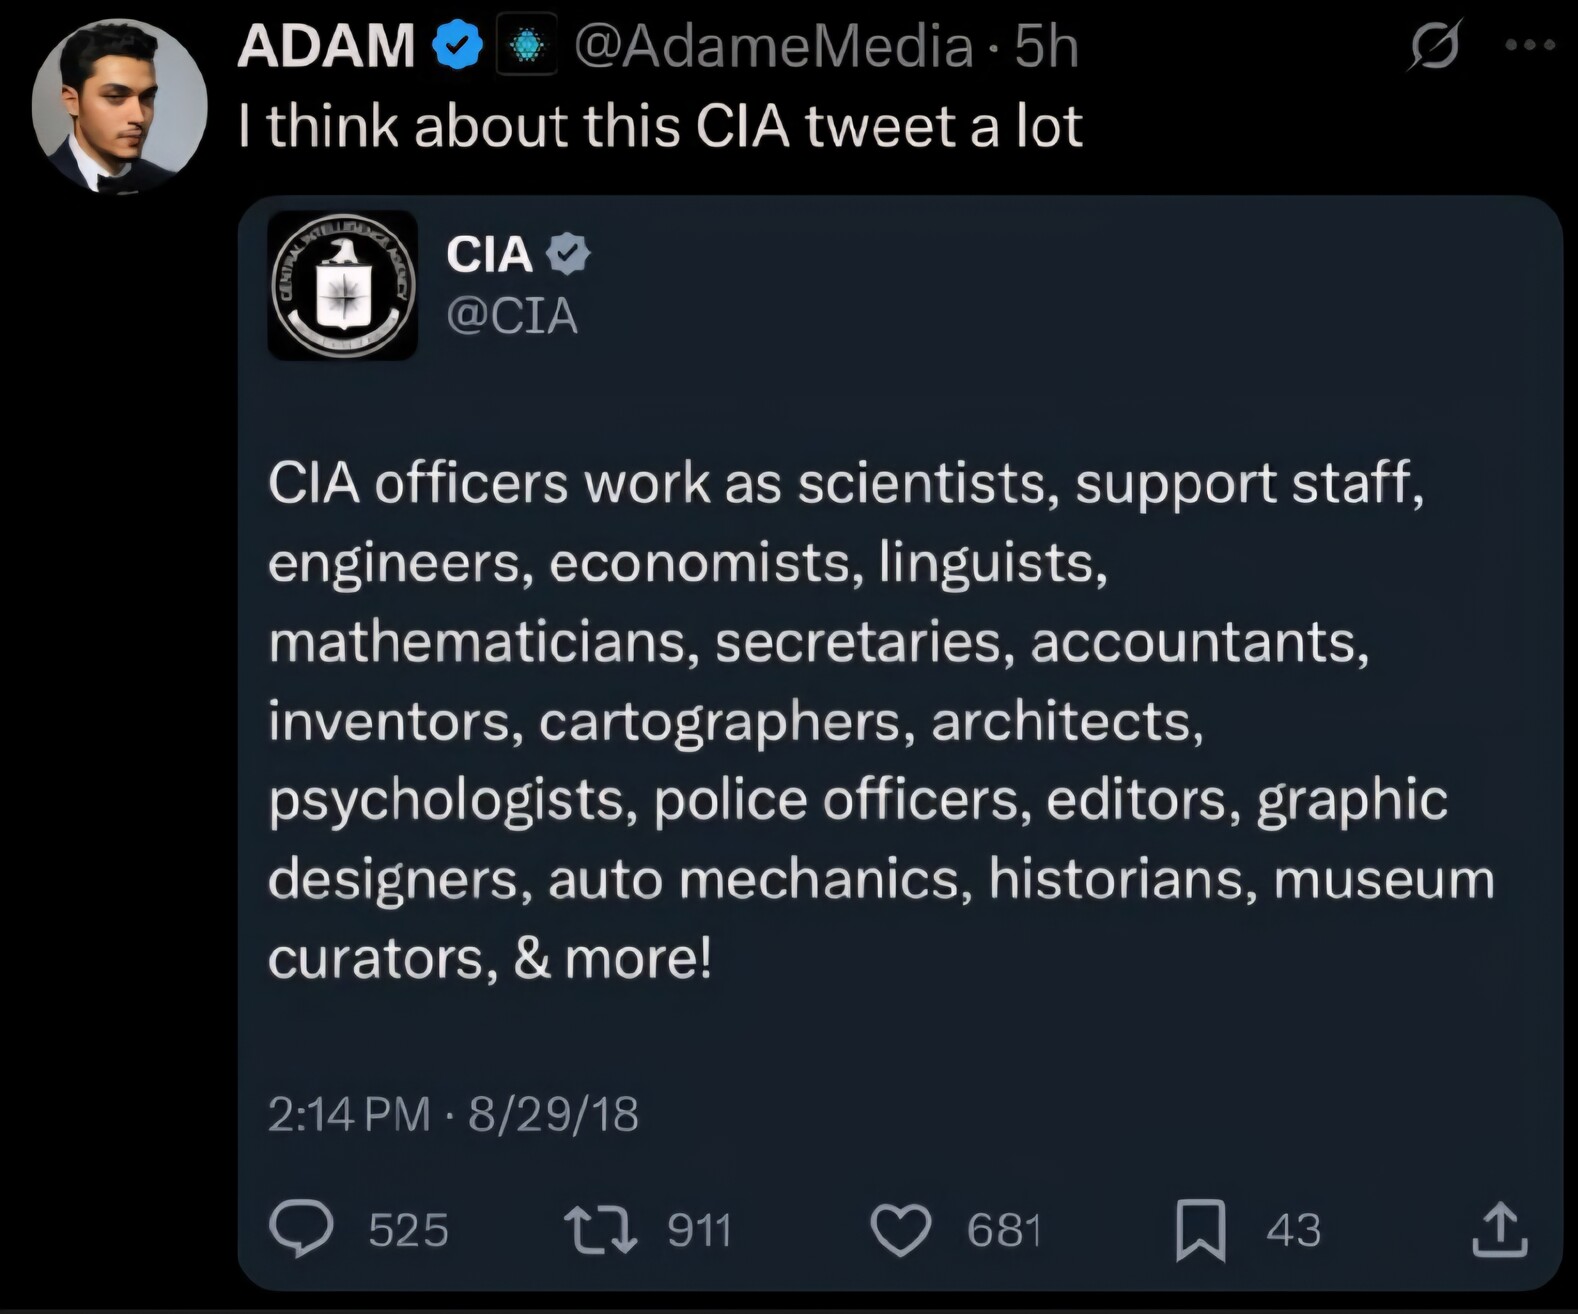Click the share upload arrow icon
Image resolution: width=1578 pixels, height=1314 pixels.
(x=1499, y=1229)
